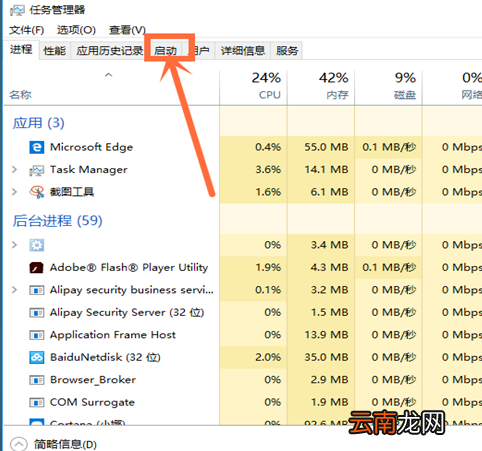Click Application Frame Host memory 13.9 MB
The image size is (482, 451).
click(x=326, y=335)
